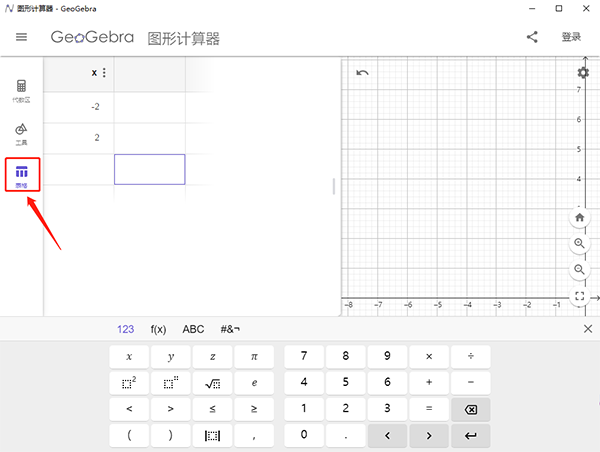The height and width of the screenshot is (452, 600).
Task: Click the panel divider handle
Action: coord(334,186)
